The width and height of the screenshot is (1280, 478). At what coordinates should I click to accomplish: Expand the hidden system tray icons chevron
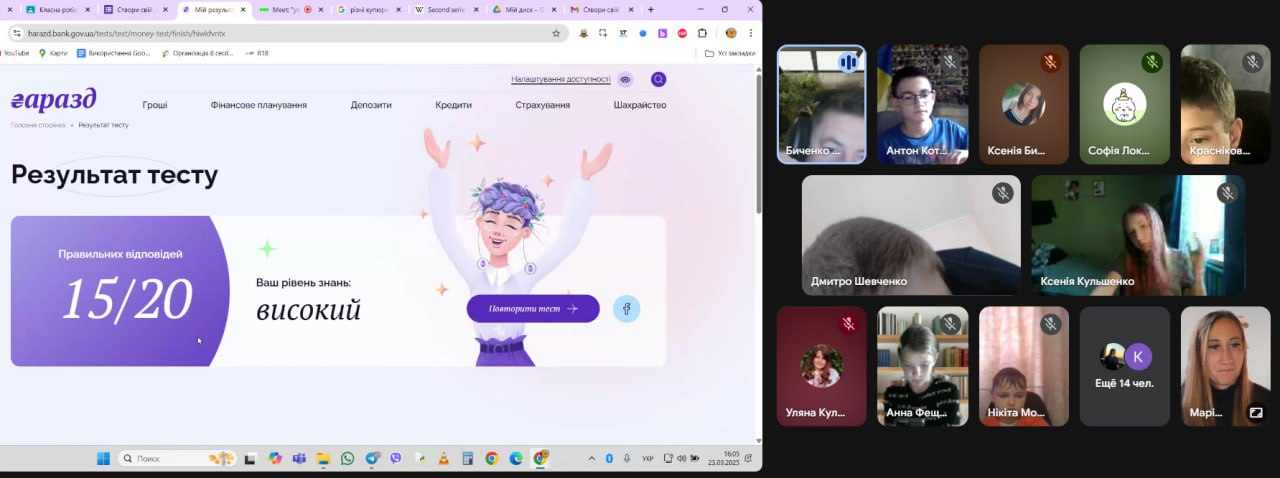[591, 459]
